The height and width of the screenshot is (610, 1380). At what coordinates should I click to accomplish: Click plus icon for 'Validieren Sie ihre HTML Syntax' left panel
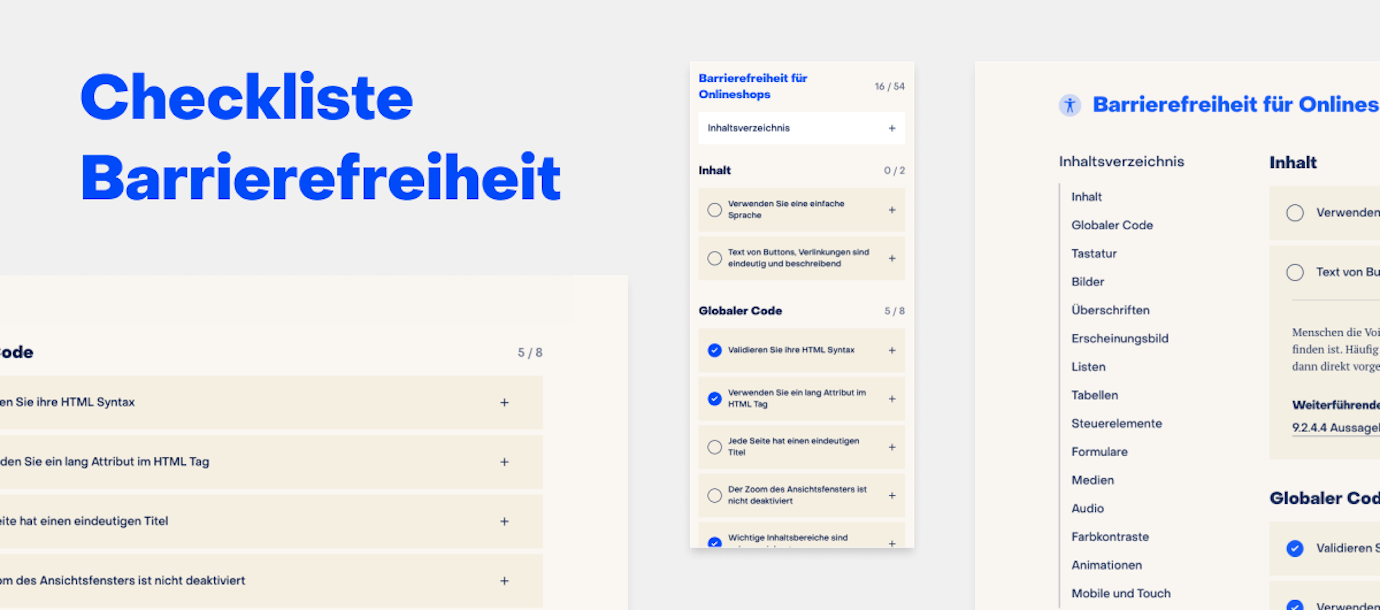(504, 402)
